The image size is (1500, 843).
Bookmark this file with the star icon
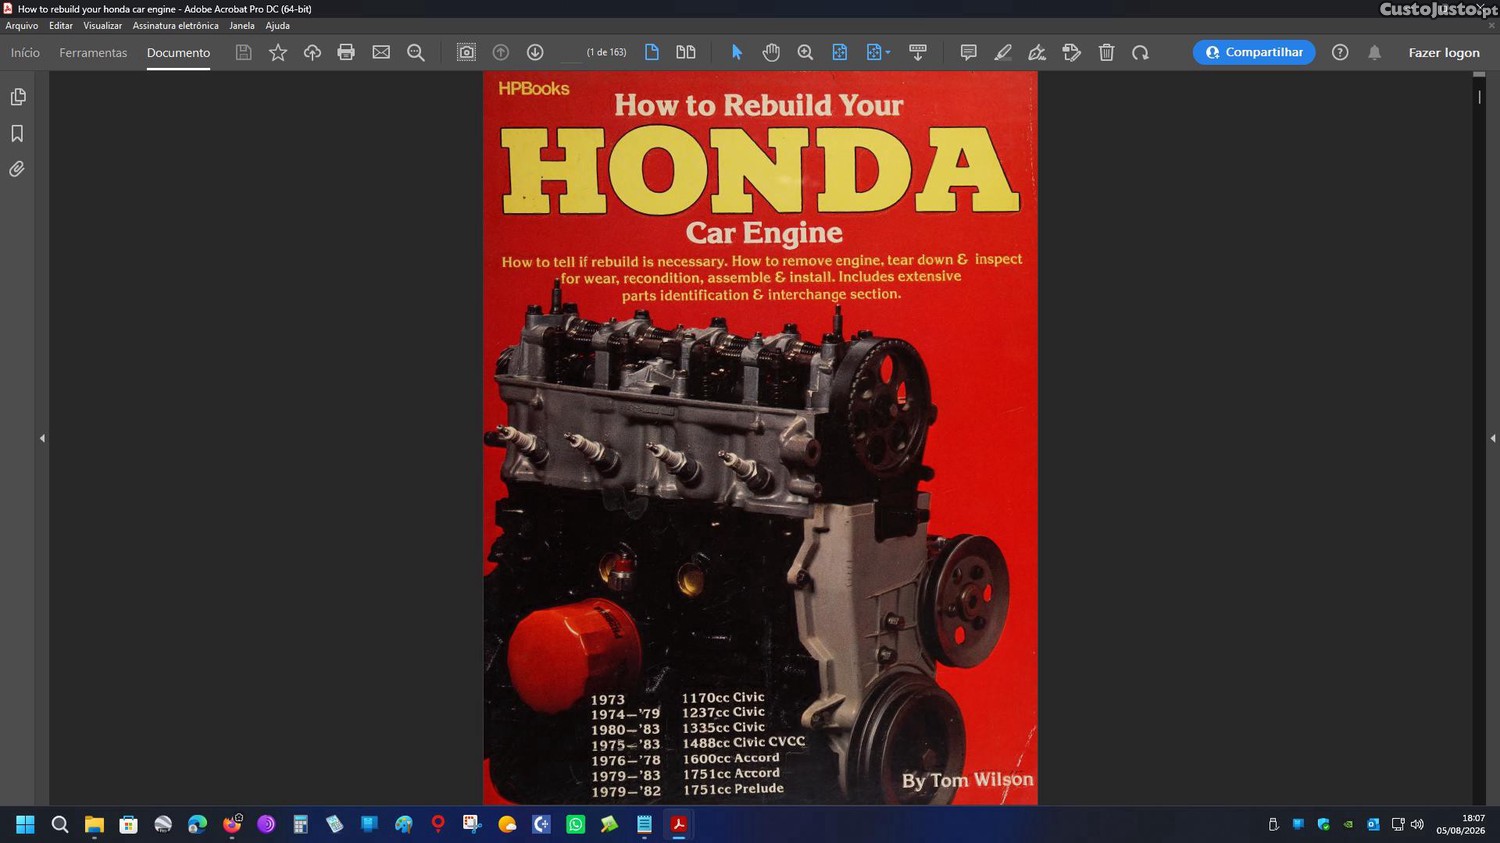[278, 53]
